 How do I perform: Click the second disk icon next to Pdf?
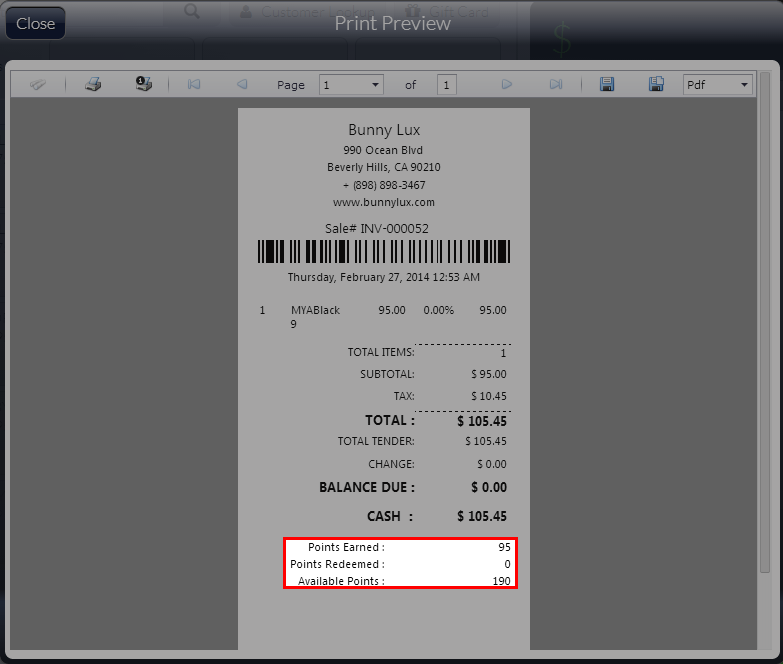coord(656,85)
